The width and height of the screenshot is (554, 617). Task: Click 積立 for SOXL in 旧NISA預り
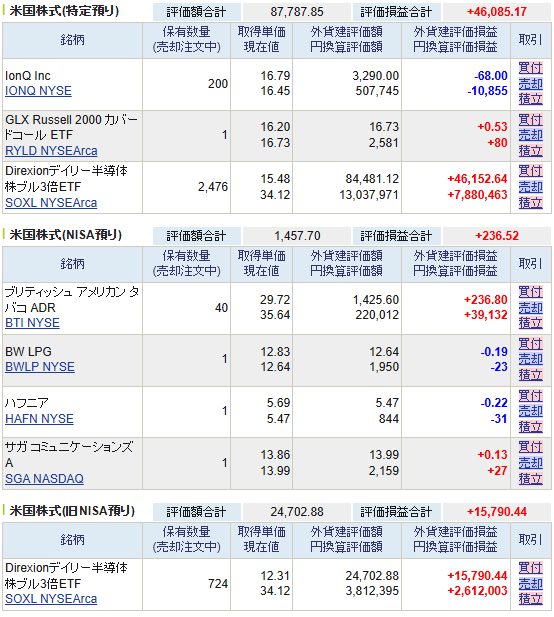point(530,599)
